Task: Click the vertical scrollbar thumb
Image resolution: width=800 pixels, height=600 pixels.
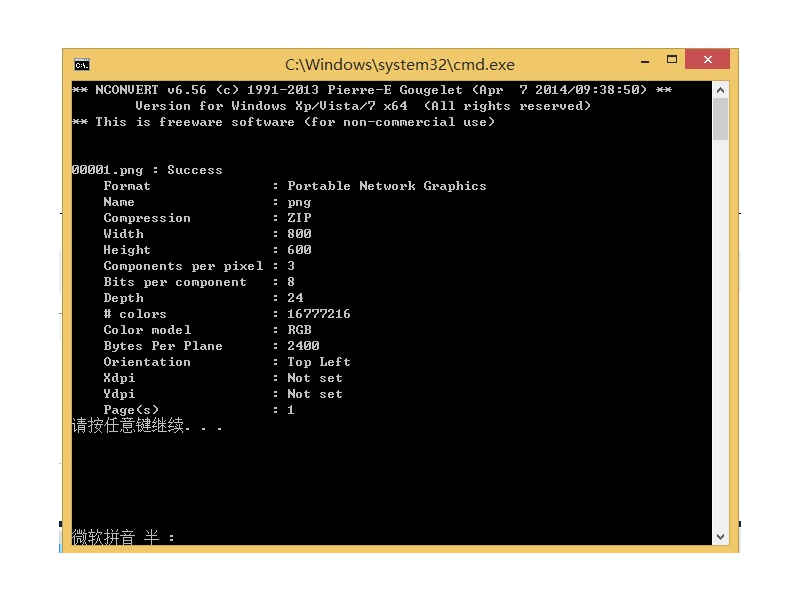Action: point(720,120)
